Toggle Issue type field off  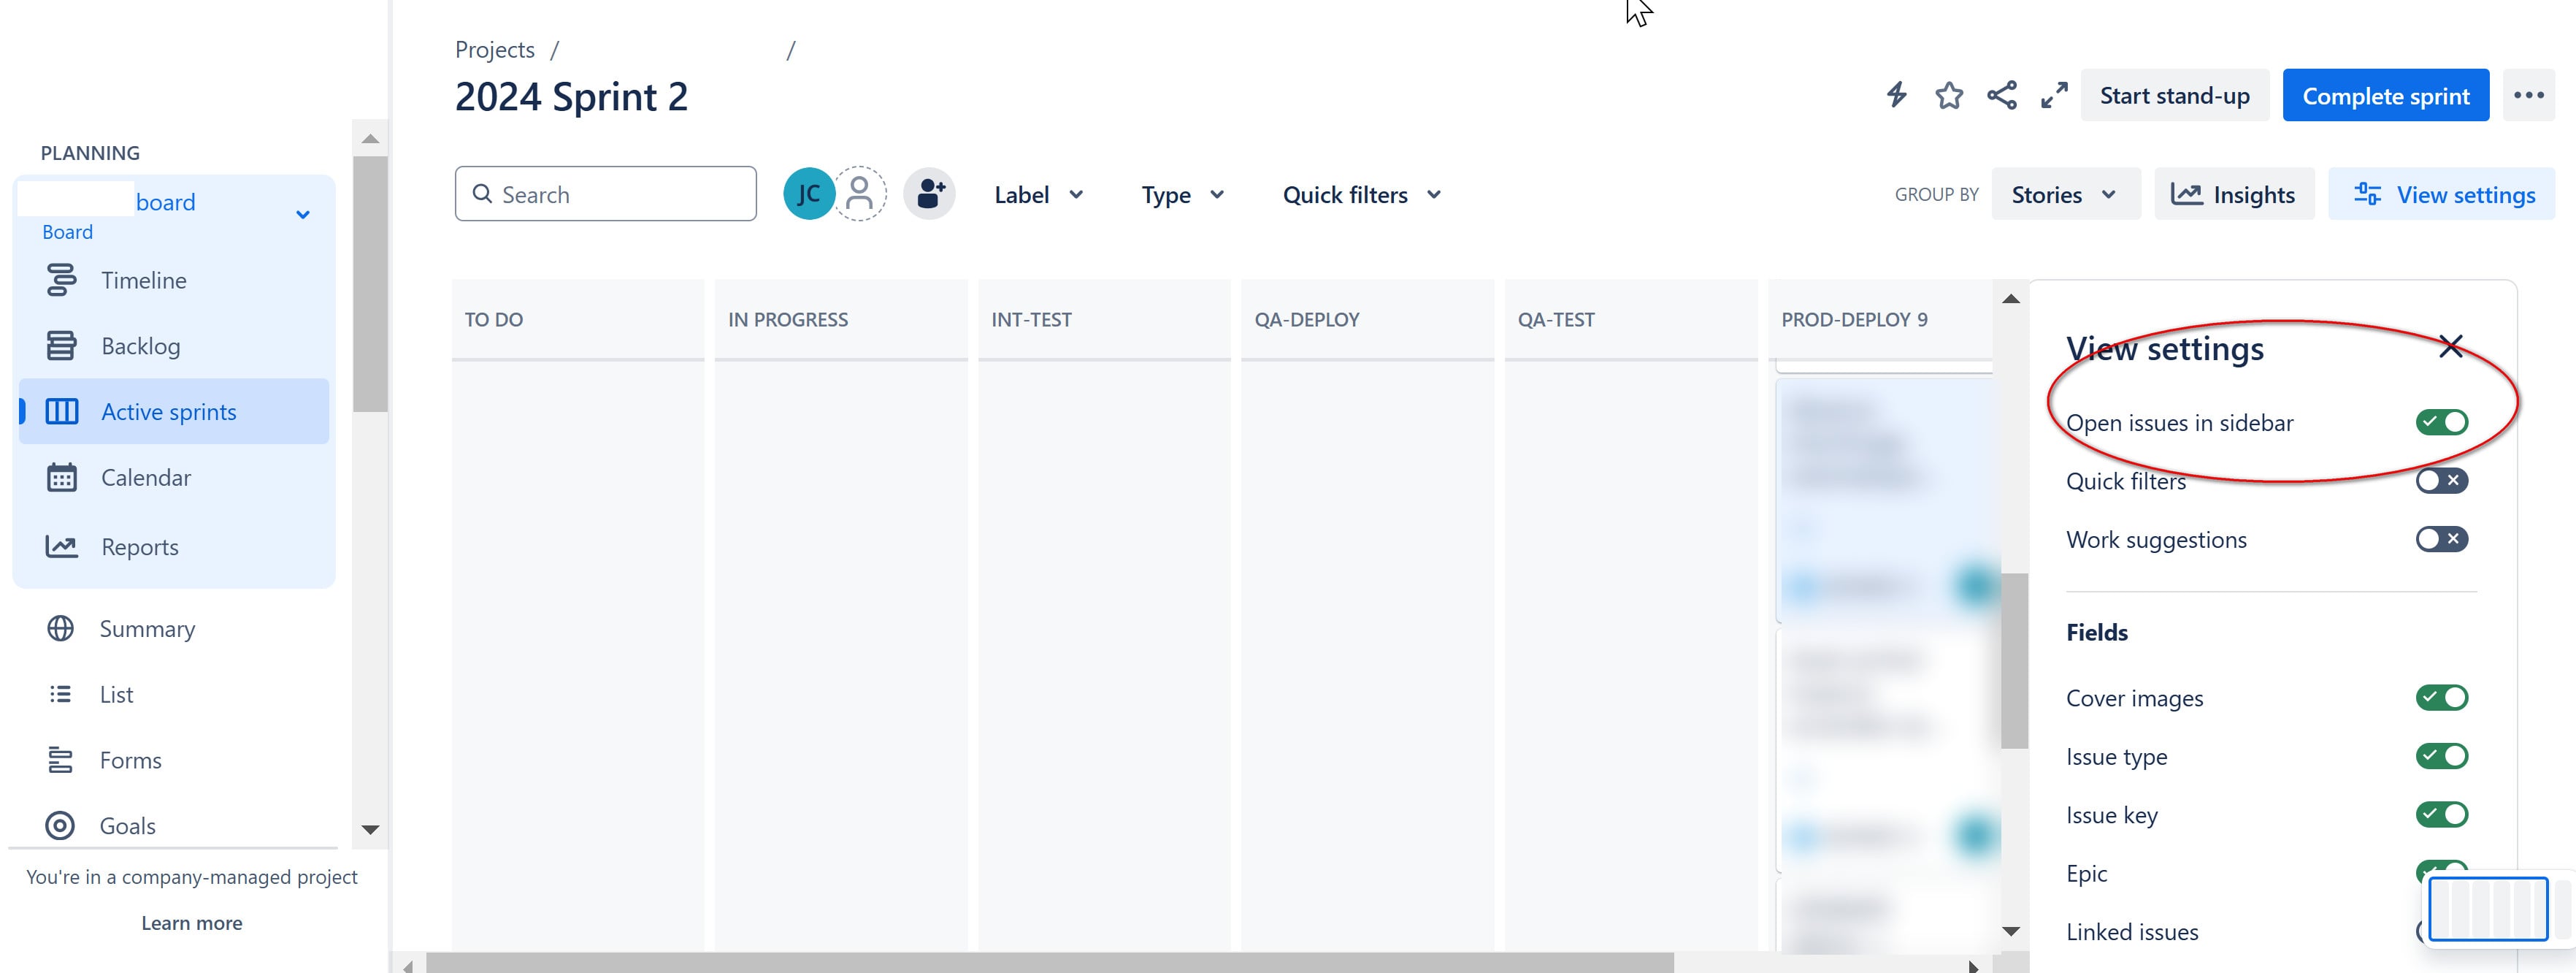coord(2441,756)
